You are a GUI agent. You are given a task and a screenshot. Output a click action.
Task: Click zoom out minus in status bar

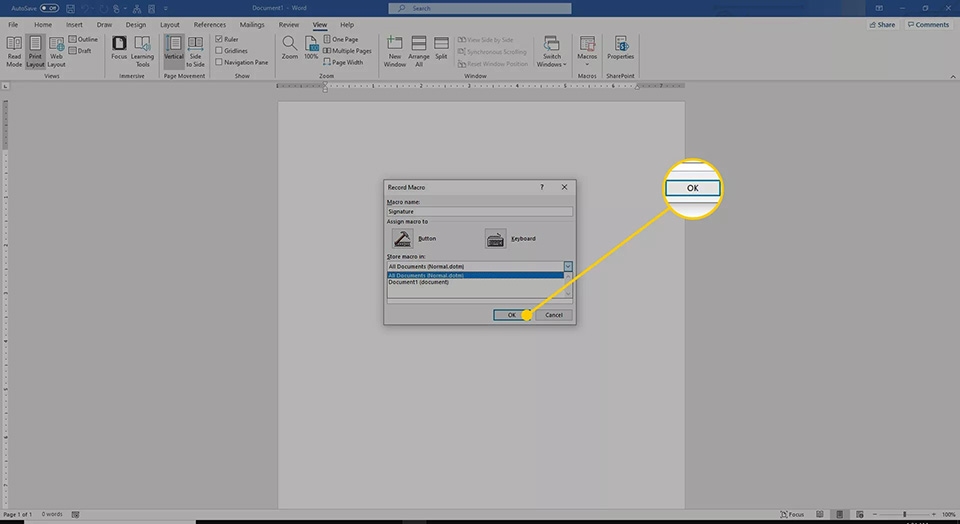click(x=874, y=514)
